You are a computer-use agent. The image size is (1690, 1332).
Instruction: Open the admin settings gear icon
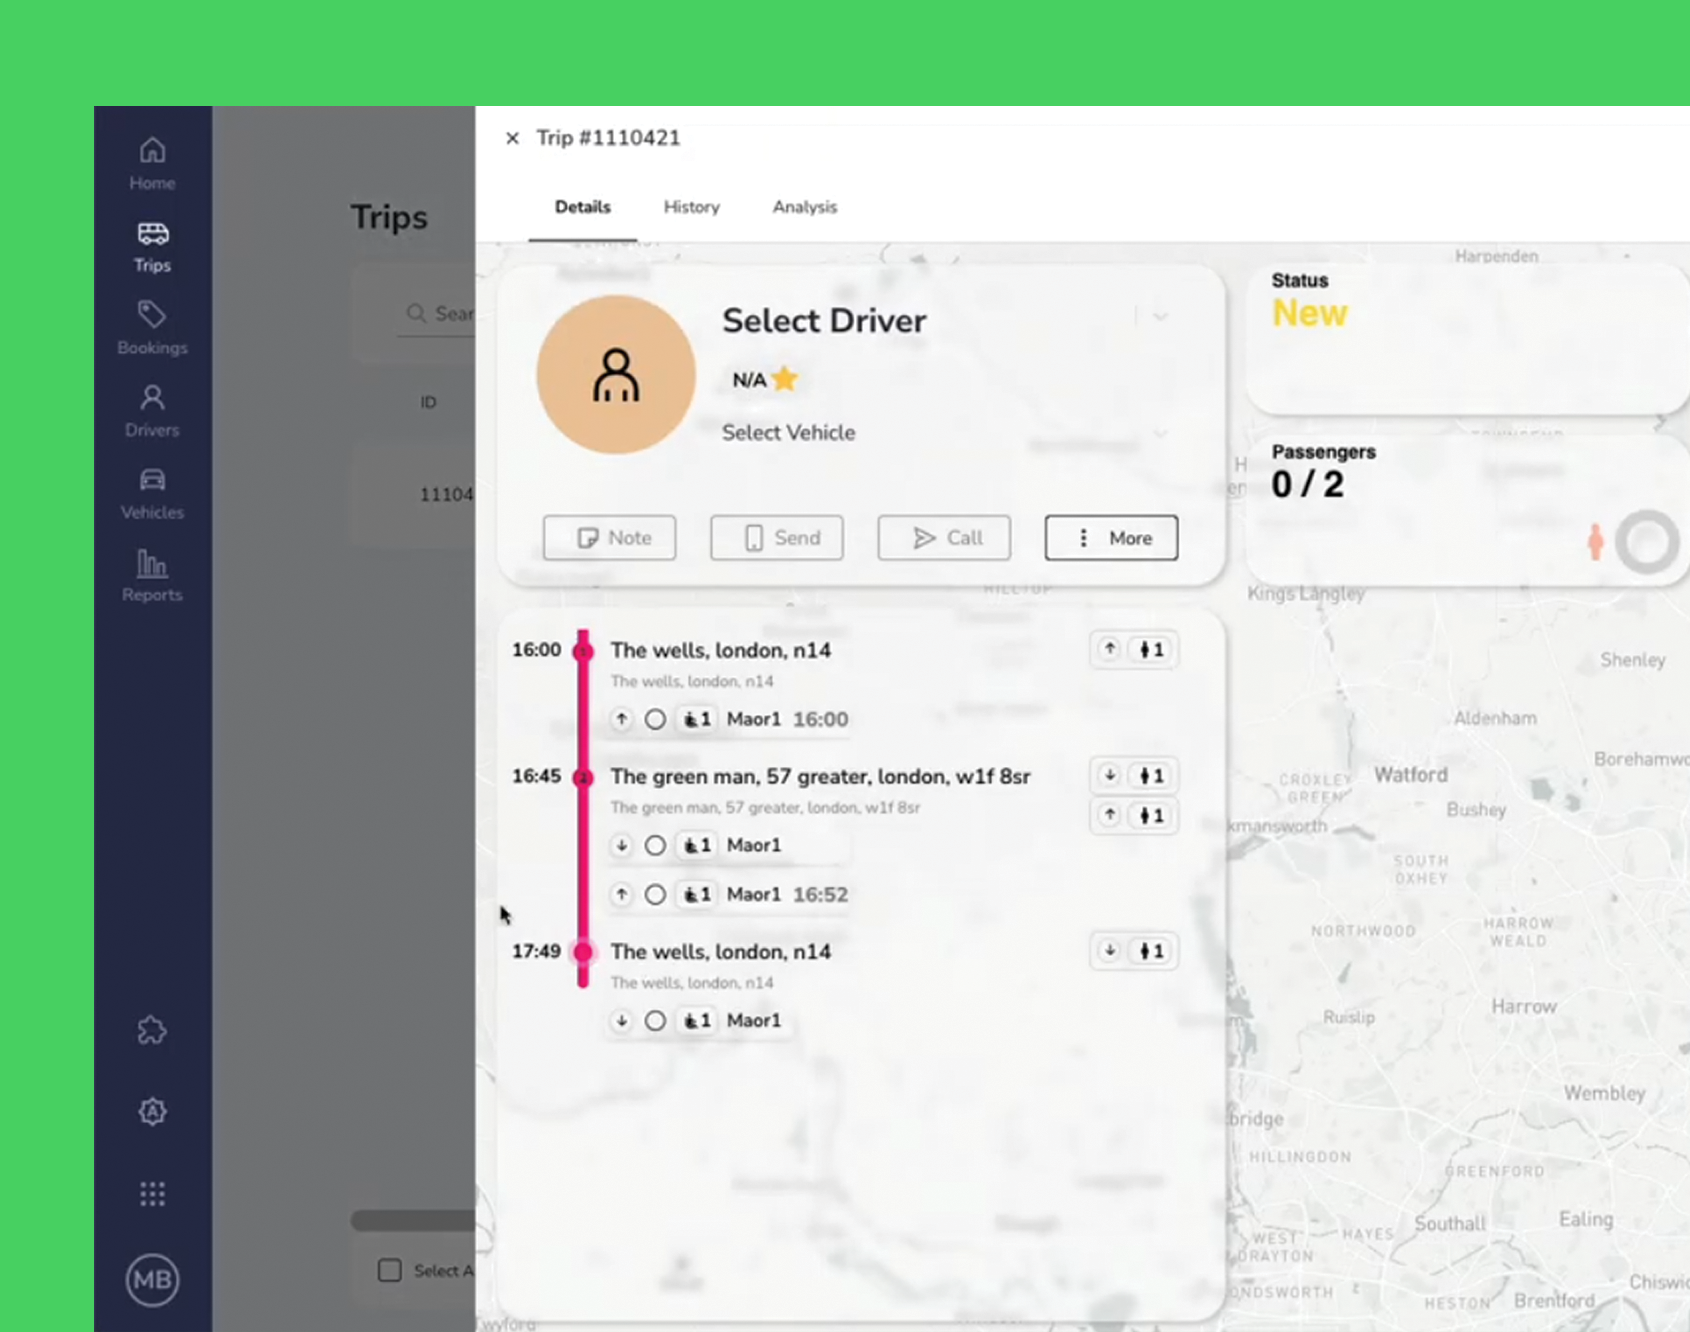pos(152,1111)
